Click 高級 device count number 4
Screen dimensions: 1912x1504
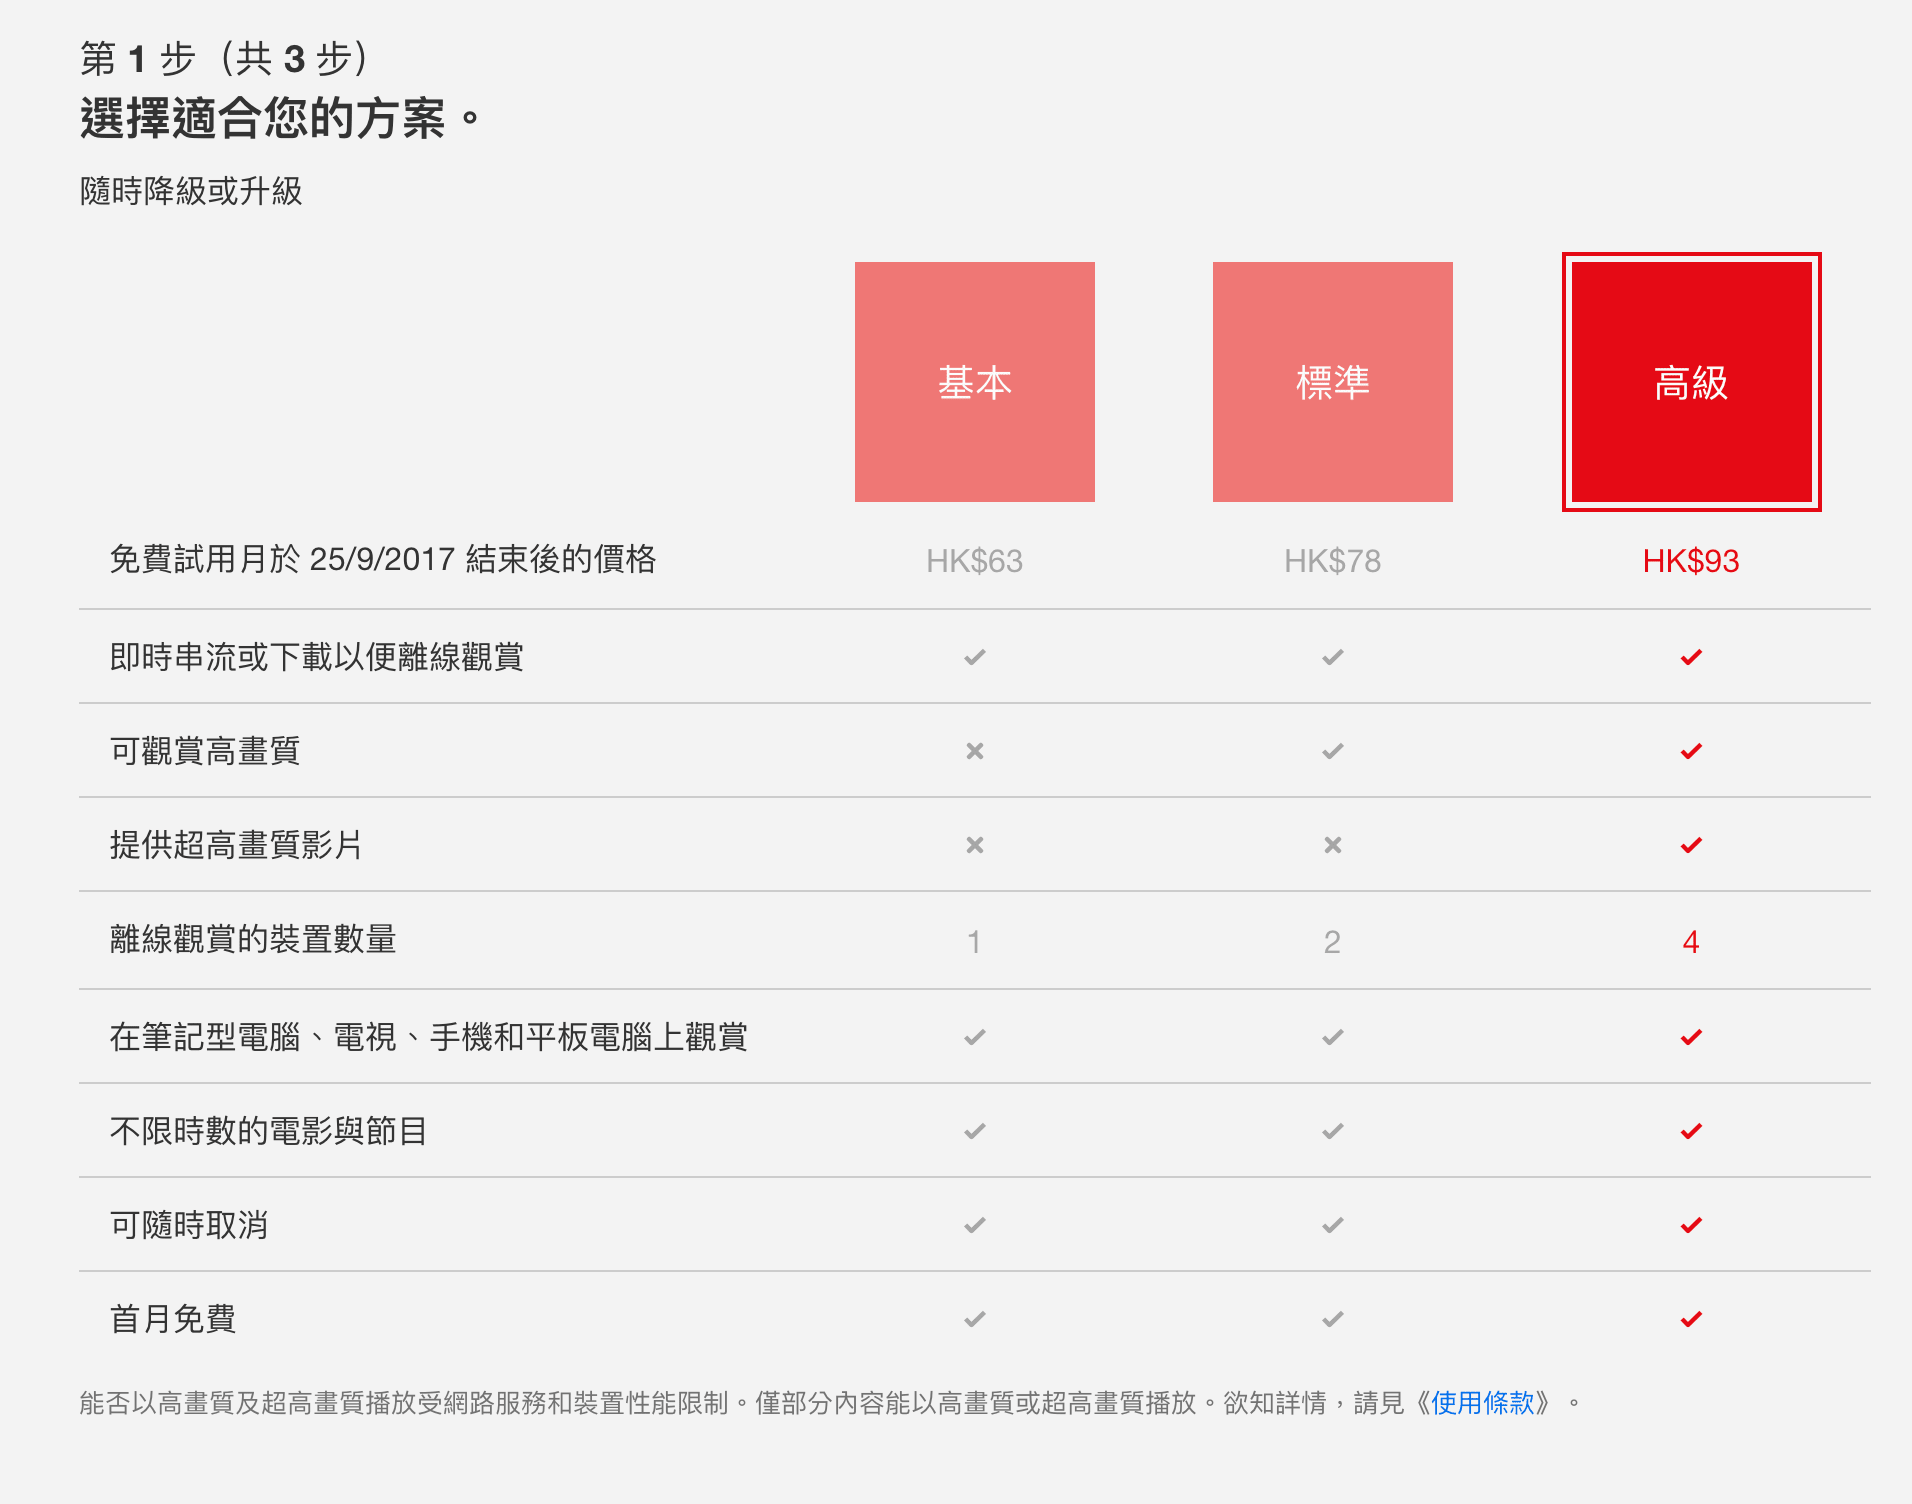1691,942
